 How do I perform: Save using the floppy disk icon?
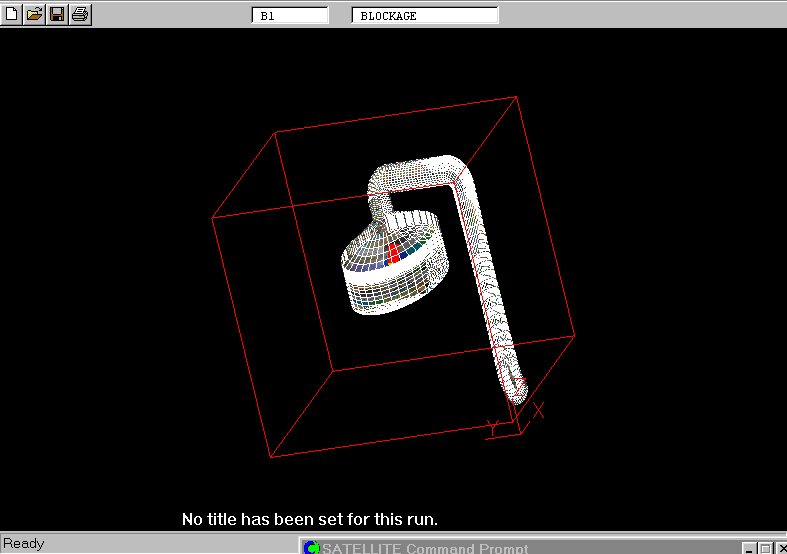click(57, 14)
